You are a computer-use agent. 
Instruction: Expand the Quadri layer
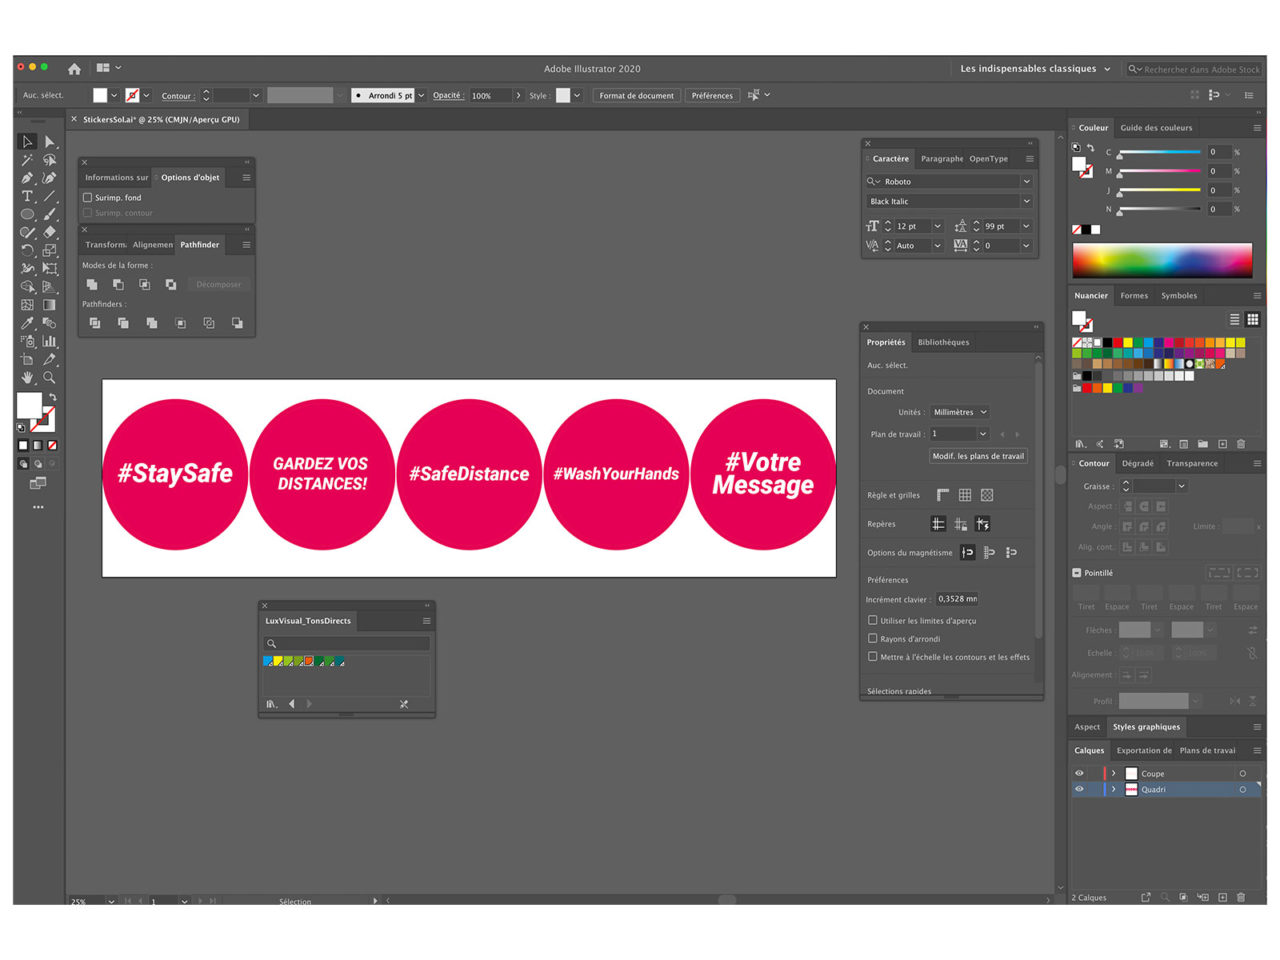pos(1113,789)
